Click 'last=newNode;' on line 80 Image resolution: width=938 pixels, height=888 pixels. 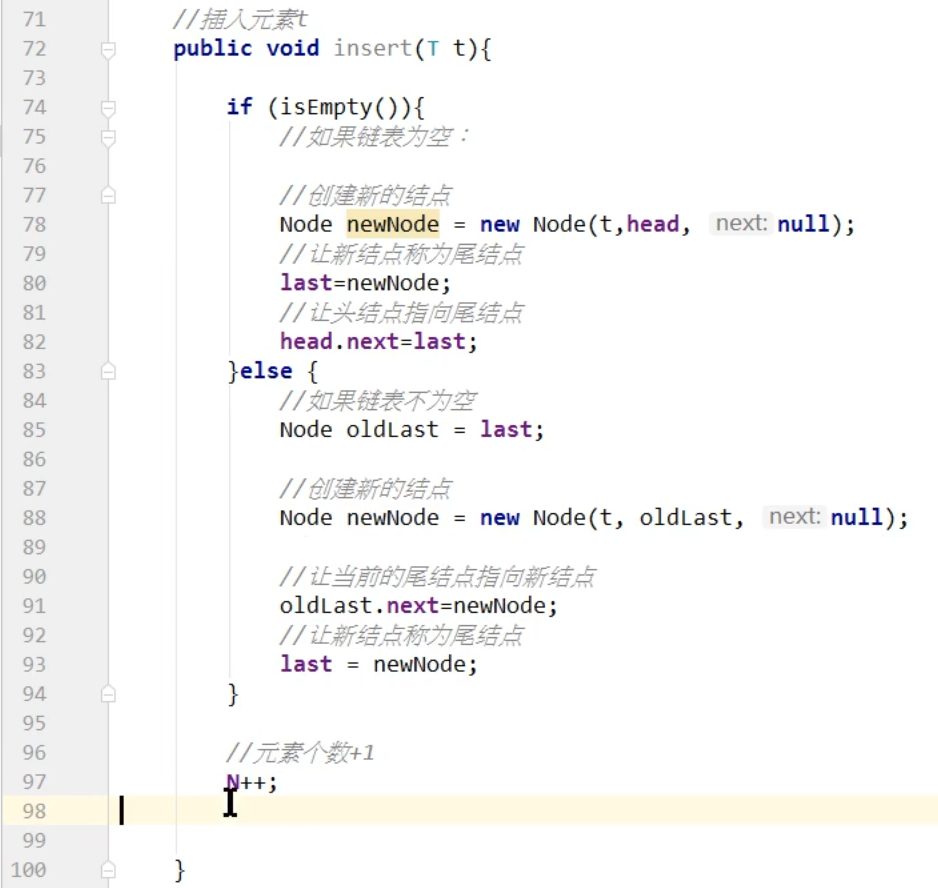(x=366, y=282)
